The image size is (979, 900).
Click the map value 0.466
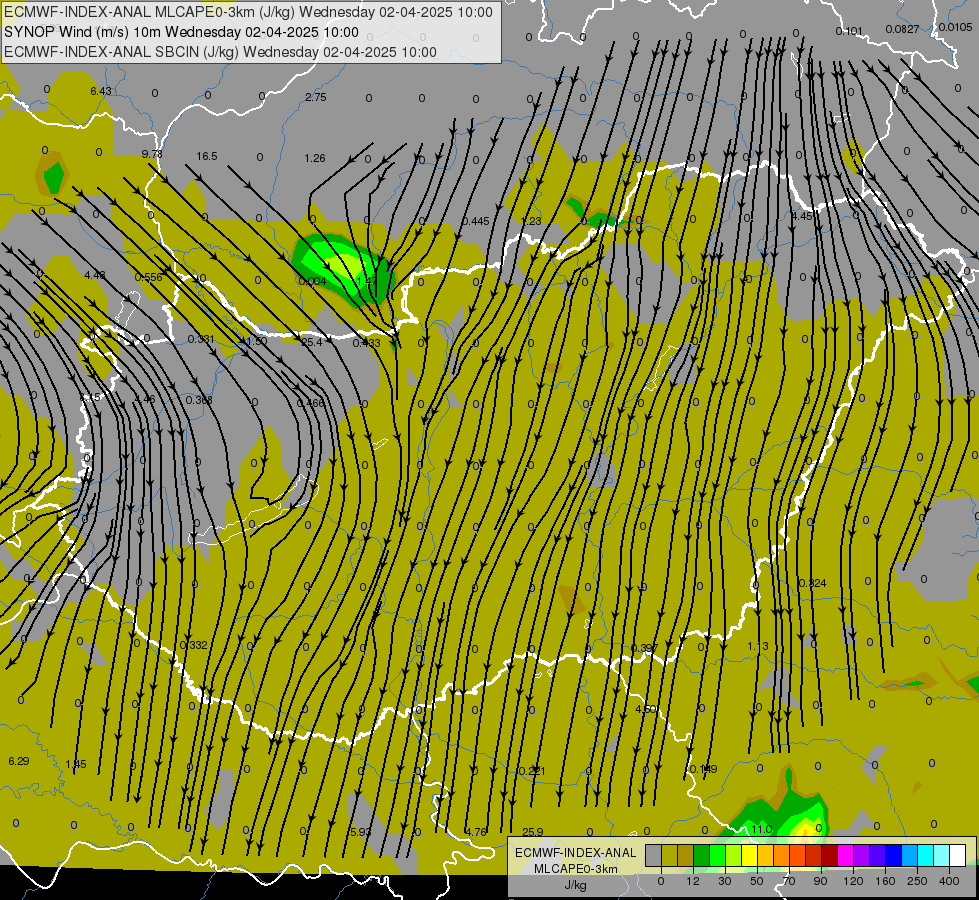pyautogui.click(x=310, y=403)
